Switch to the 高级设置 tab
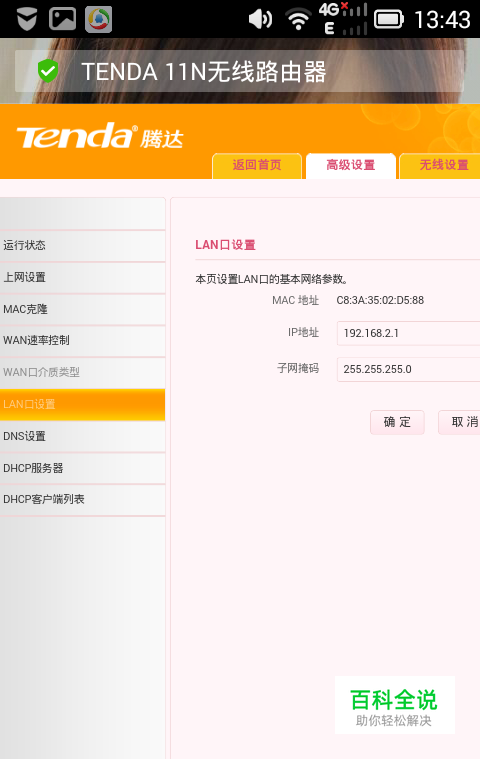480x759 pixels. [x=351, y=166]
